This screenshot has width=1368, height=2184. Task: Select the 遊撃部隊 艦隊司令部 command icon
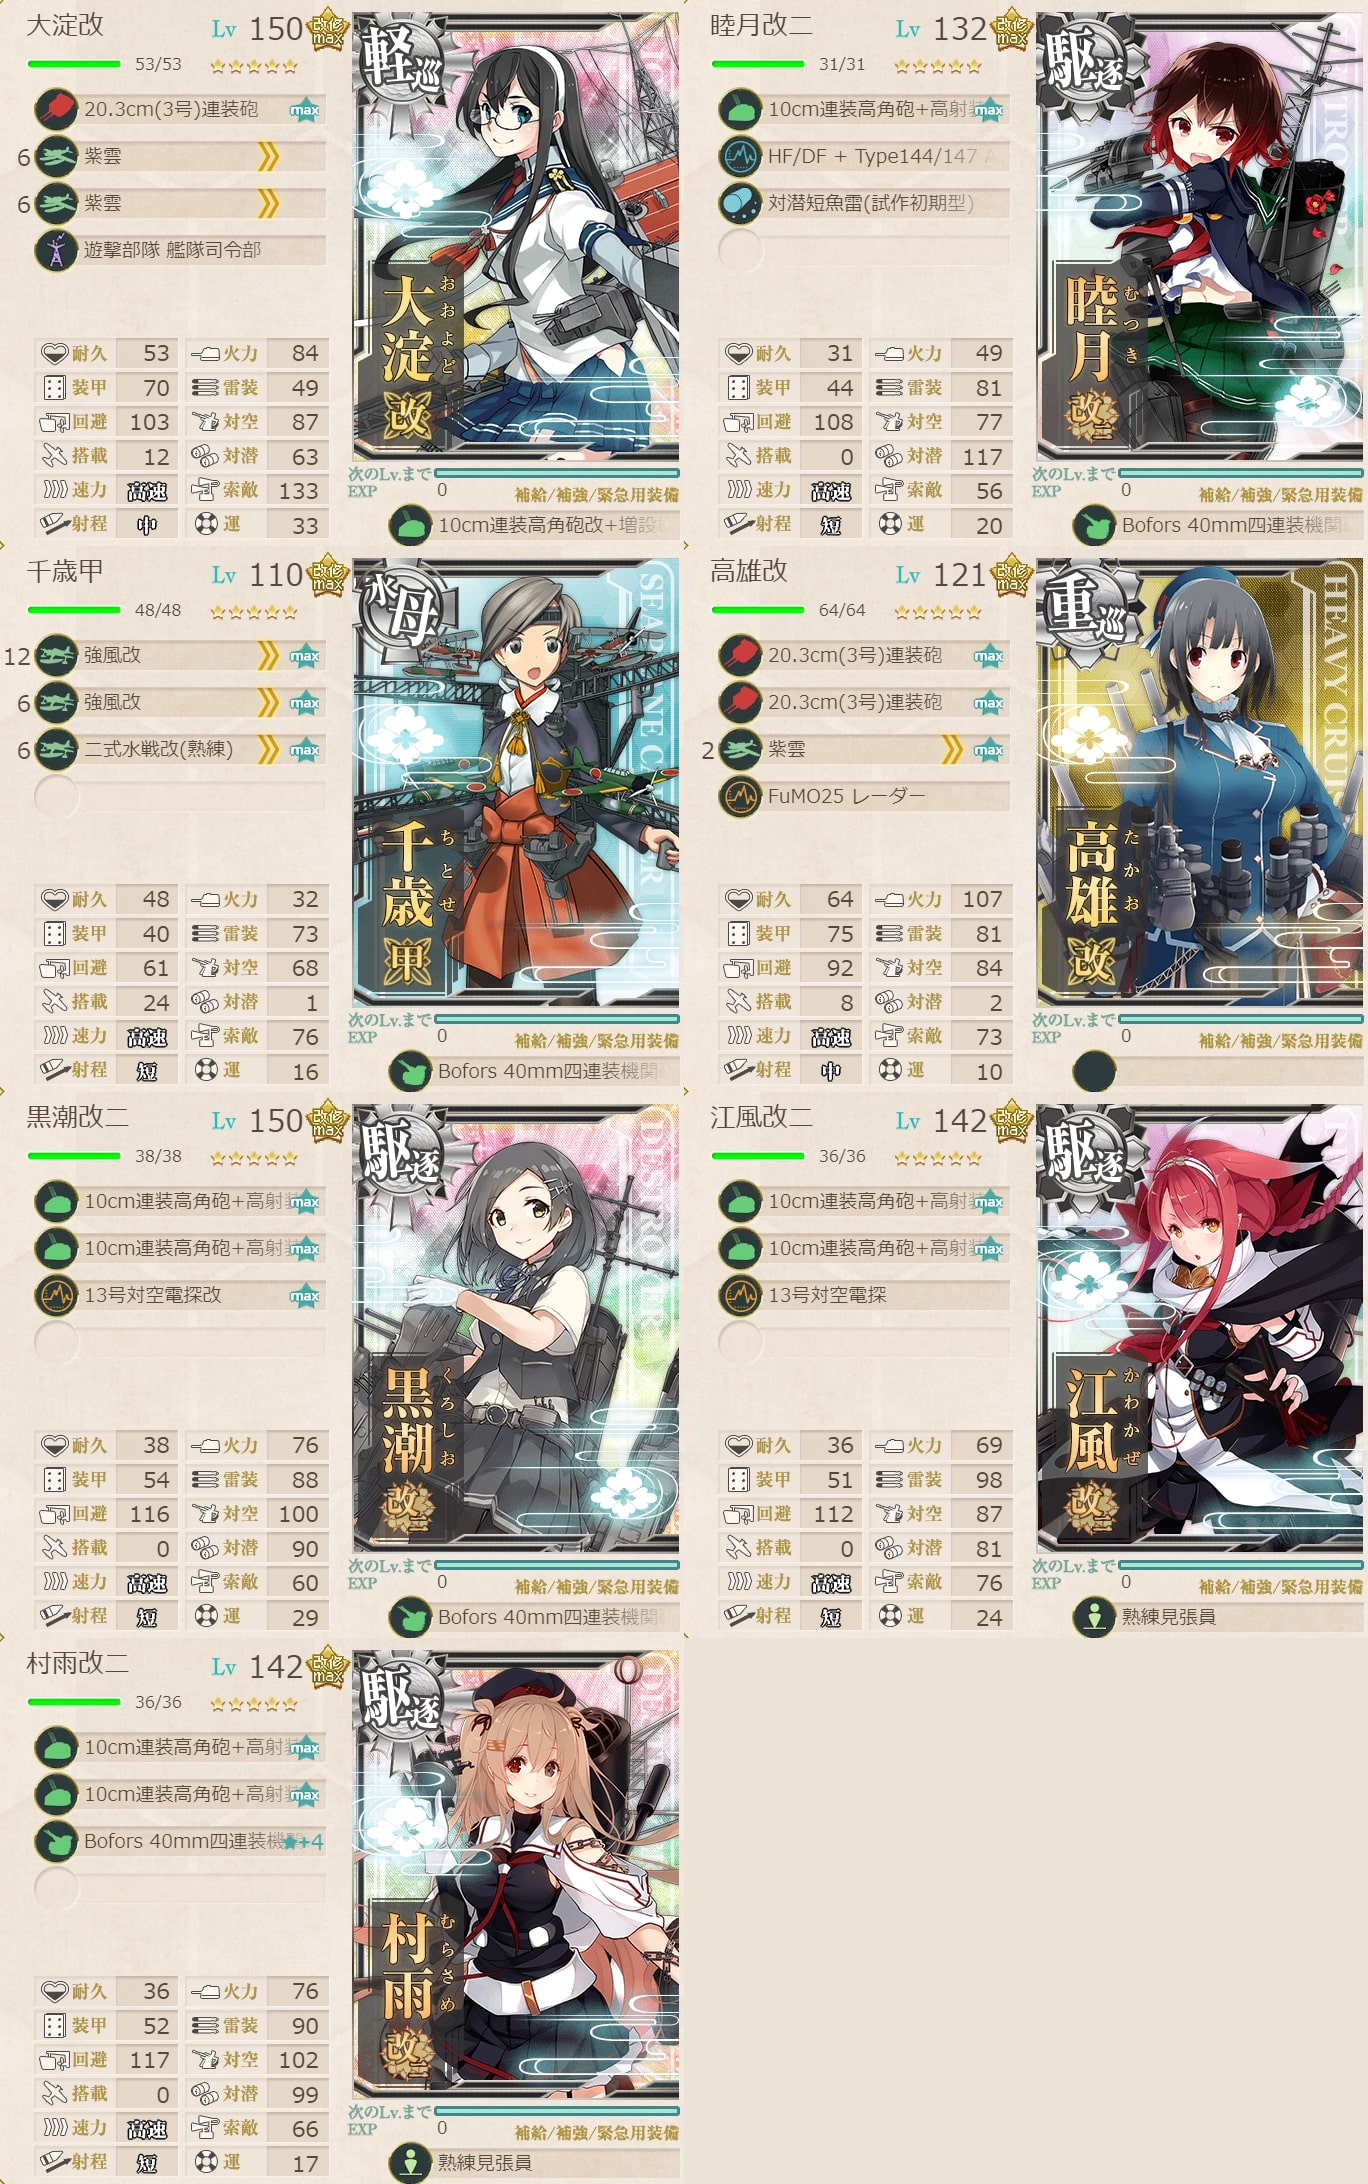tap(56, 250)
